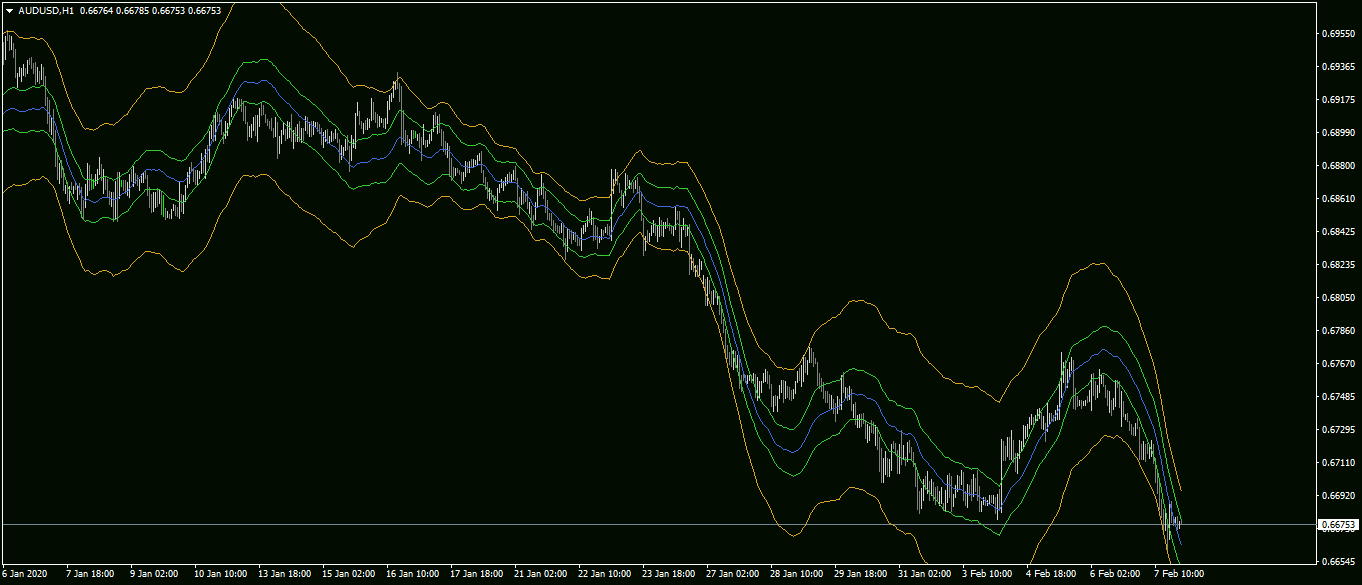Click the 9 Jan 02:00 time label
Viewport: 1362px width, 585px height.
(154, 574)
